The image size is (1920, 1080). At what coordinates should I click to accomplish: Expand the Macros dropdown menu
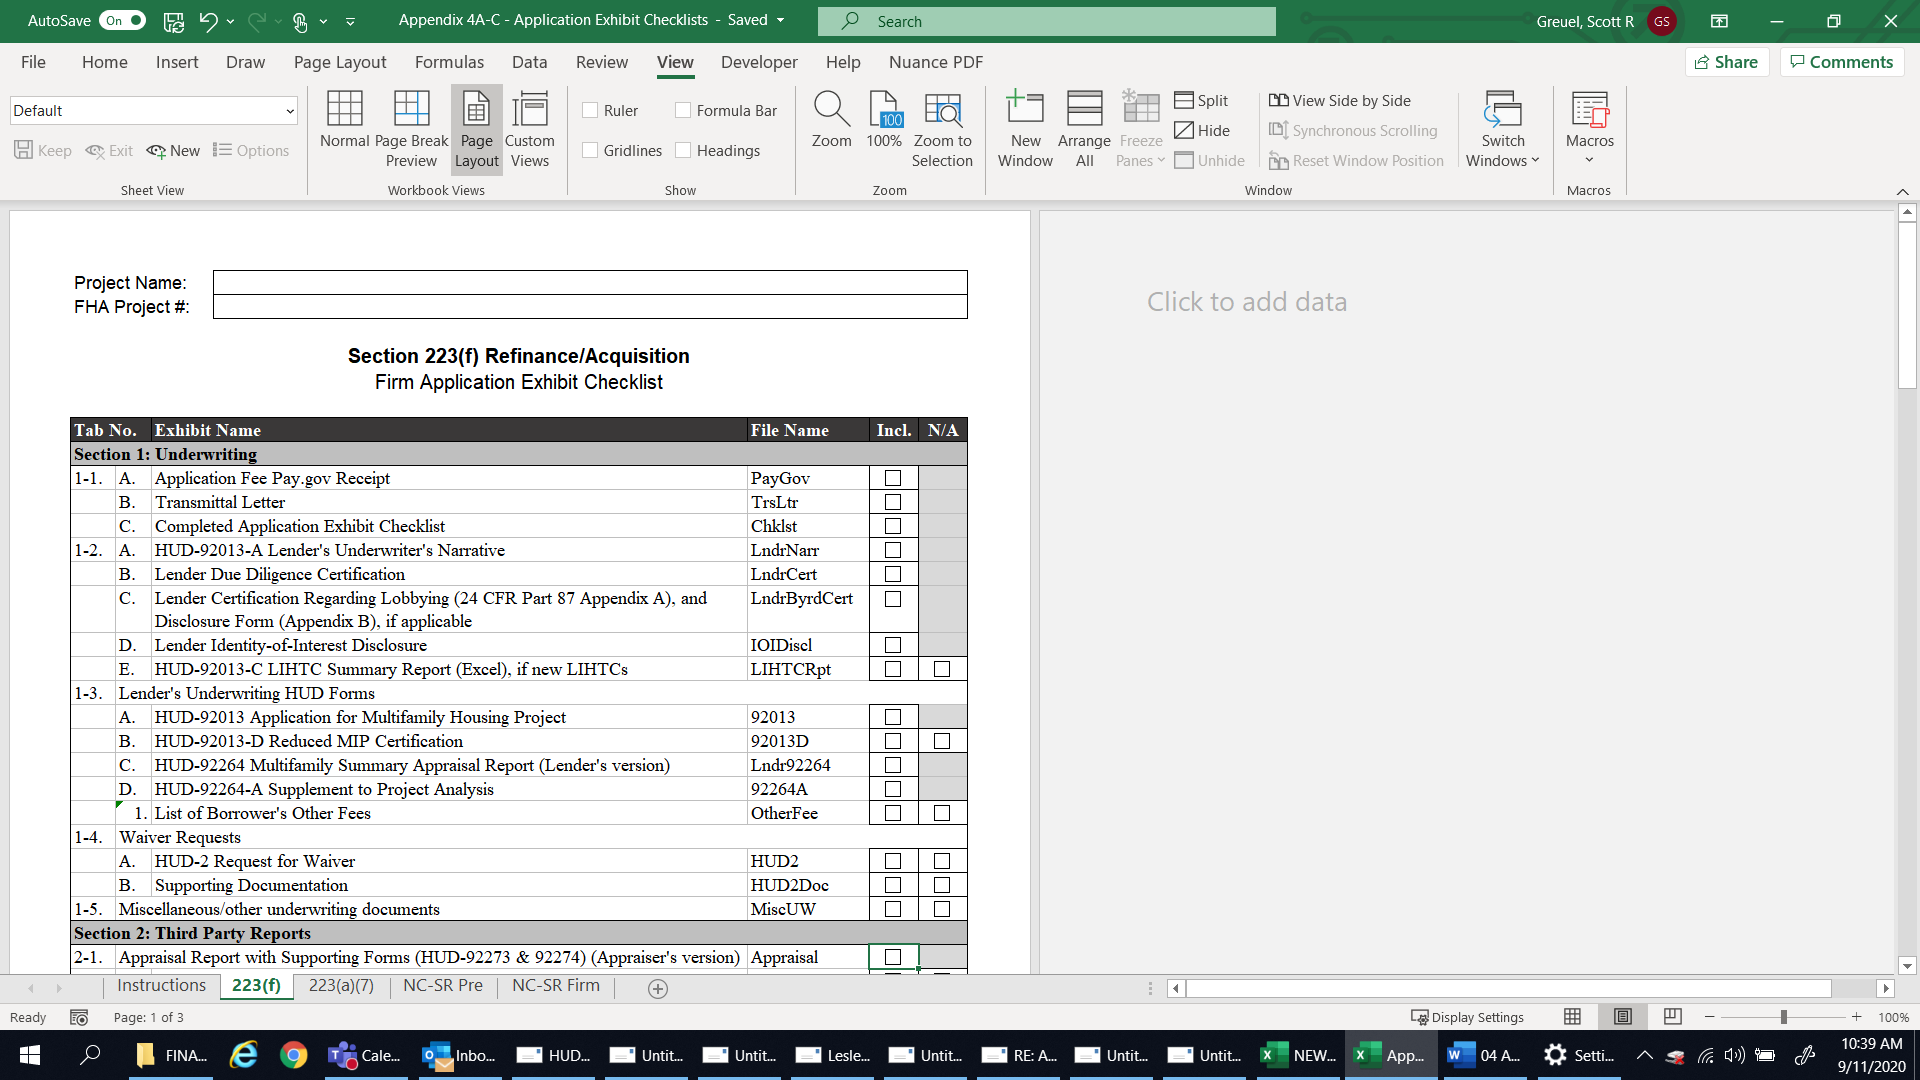1589,160
